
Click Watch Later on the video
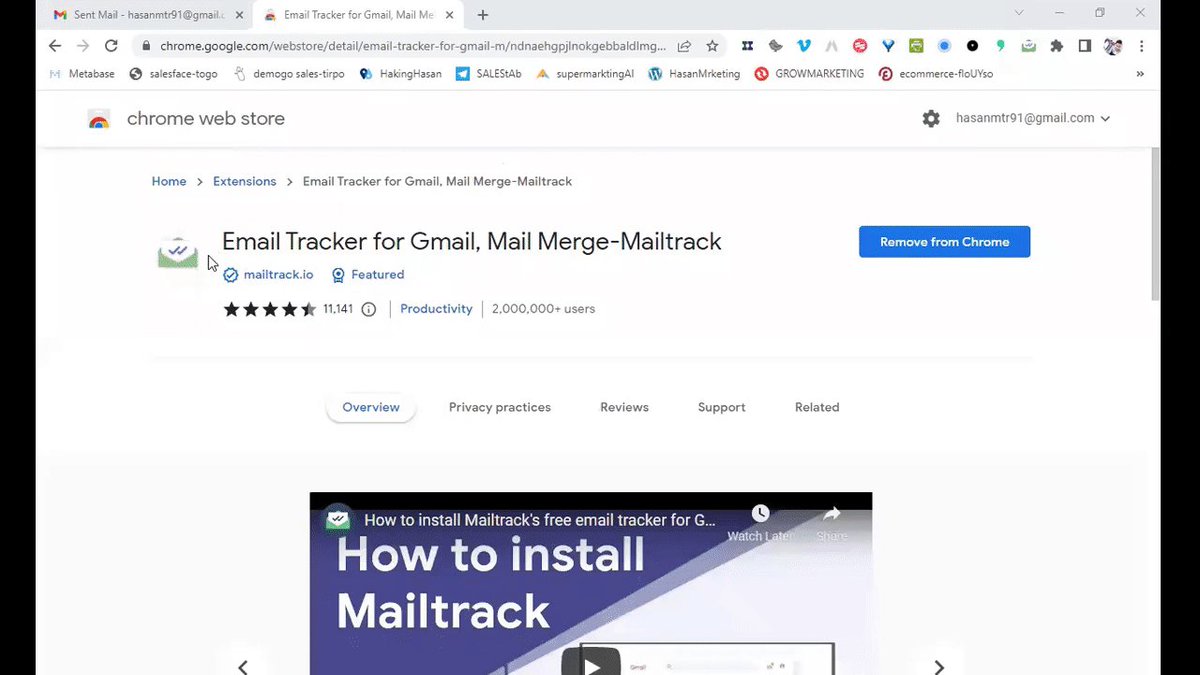pyautogui.click(x=760, y=523)
